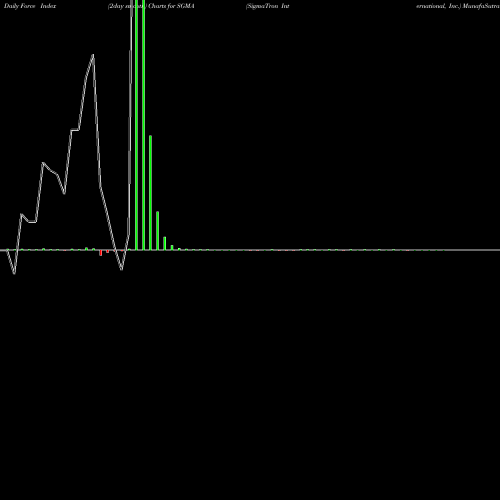Click the 'MunafaSutra' label at top right
The width and height of the screenshot is (500, 500).
[x=480, y=6]
